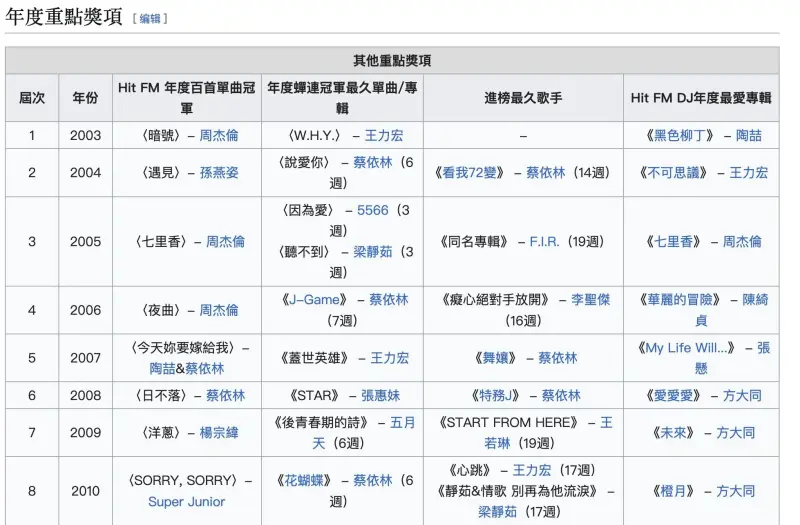Open 王力宏 link next to W.H.Y.
Image resolution: width=800 pixels, height=525 pixels.
coord(384,135)
